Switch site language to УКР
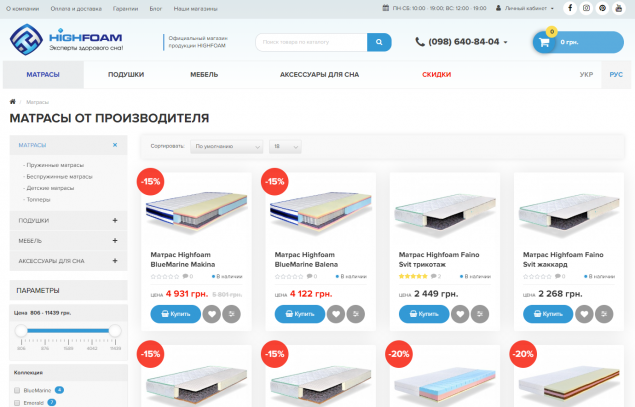 586,75
